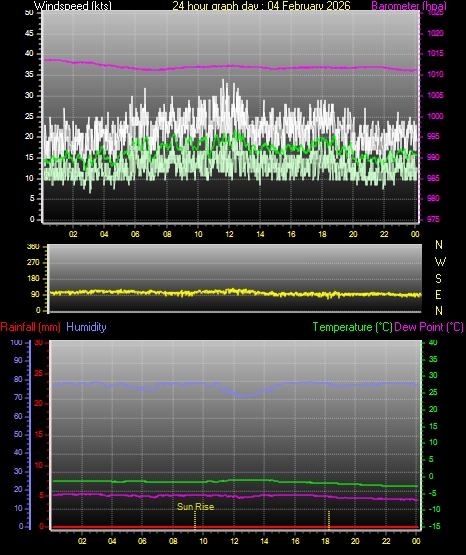Screen dimensions: 466x555
Task: Click the red rainfall baseline
Action: (x=235, y=527)
